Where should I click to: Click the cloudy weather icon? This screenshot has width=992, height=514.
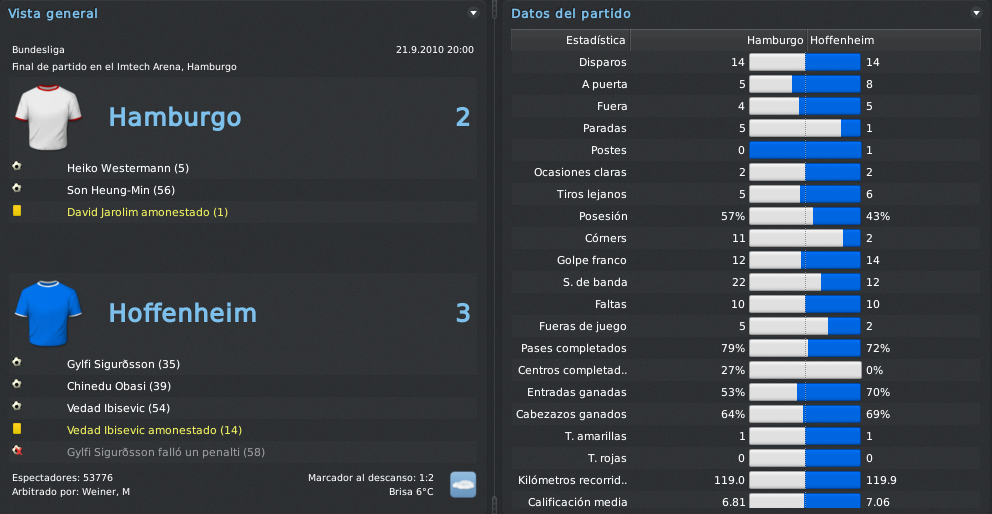pos(463,484)
